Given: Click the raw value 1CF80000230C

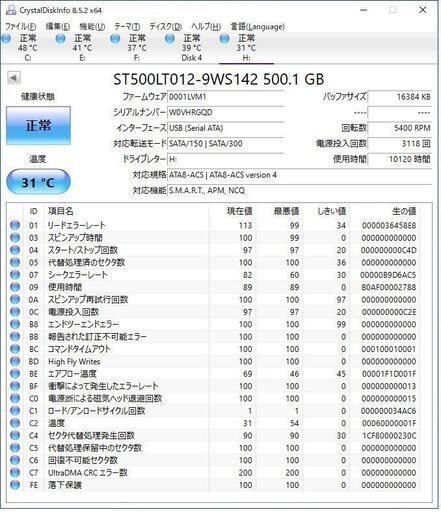Looking at the screenshot, I should pyautogui.click(x=389, y=436).
